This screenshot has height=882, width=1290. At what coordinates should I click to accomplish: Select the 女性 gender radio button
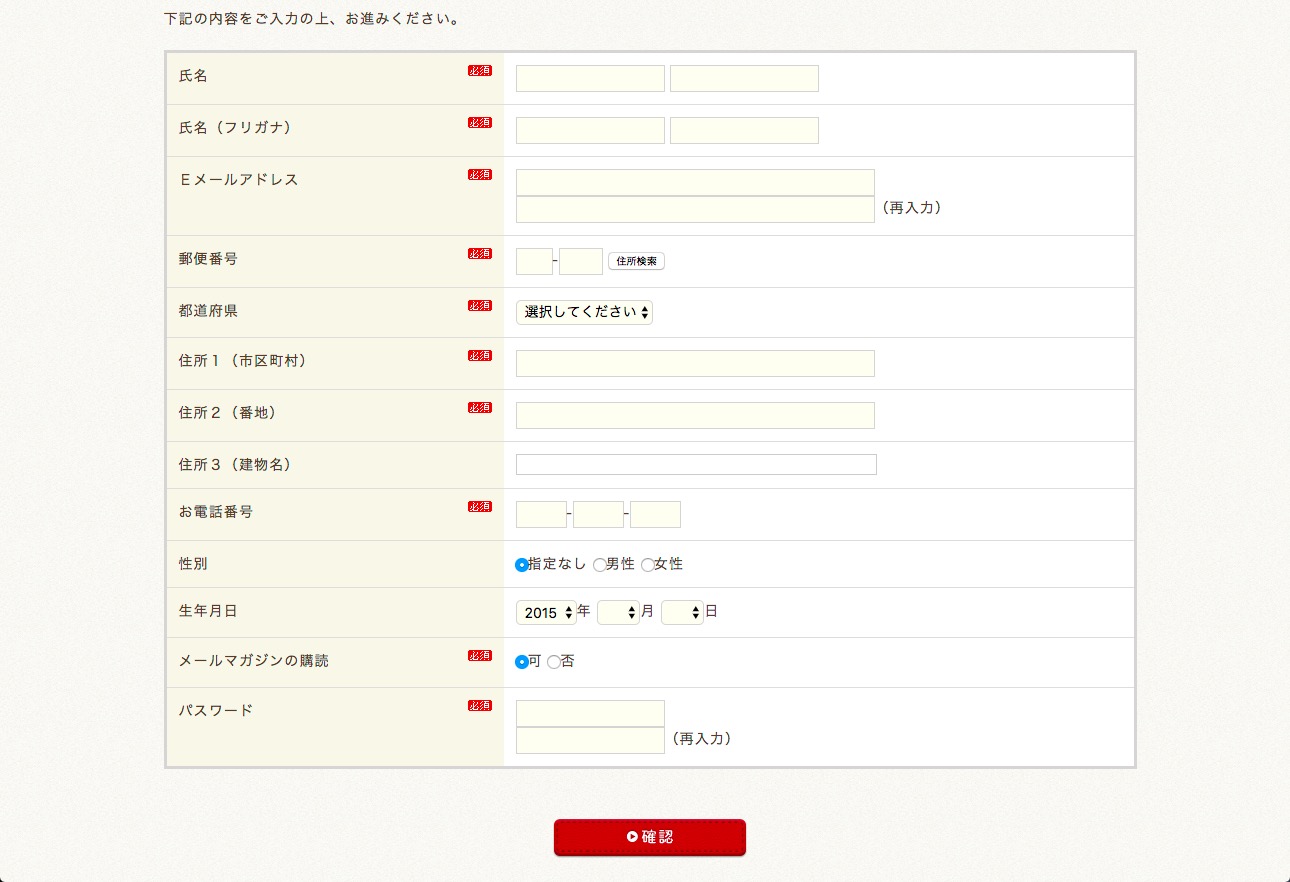[647, 565]
